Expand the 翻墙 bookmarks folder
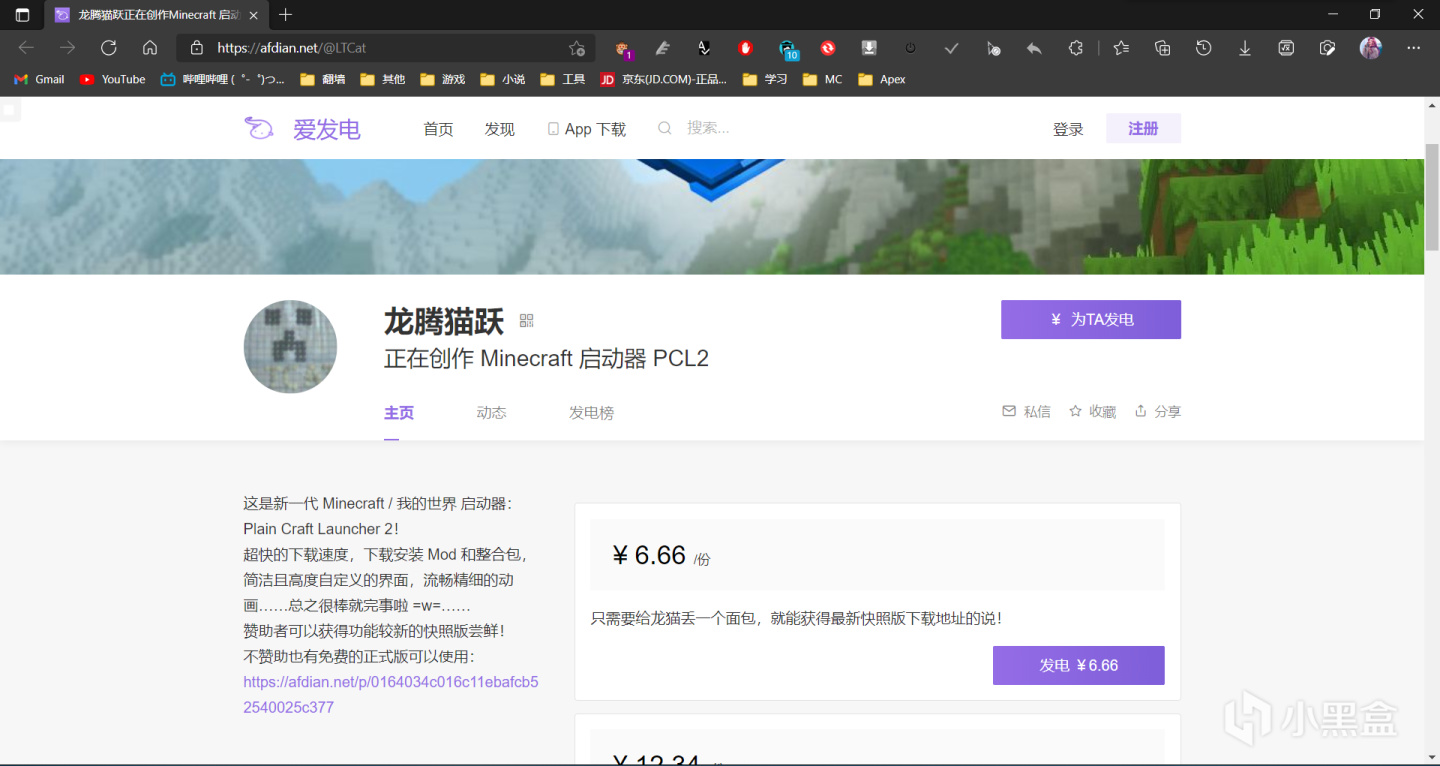The height and width of the screenshot is (766, 1440). pos(321,79)
